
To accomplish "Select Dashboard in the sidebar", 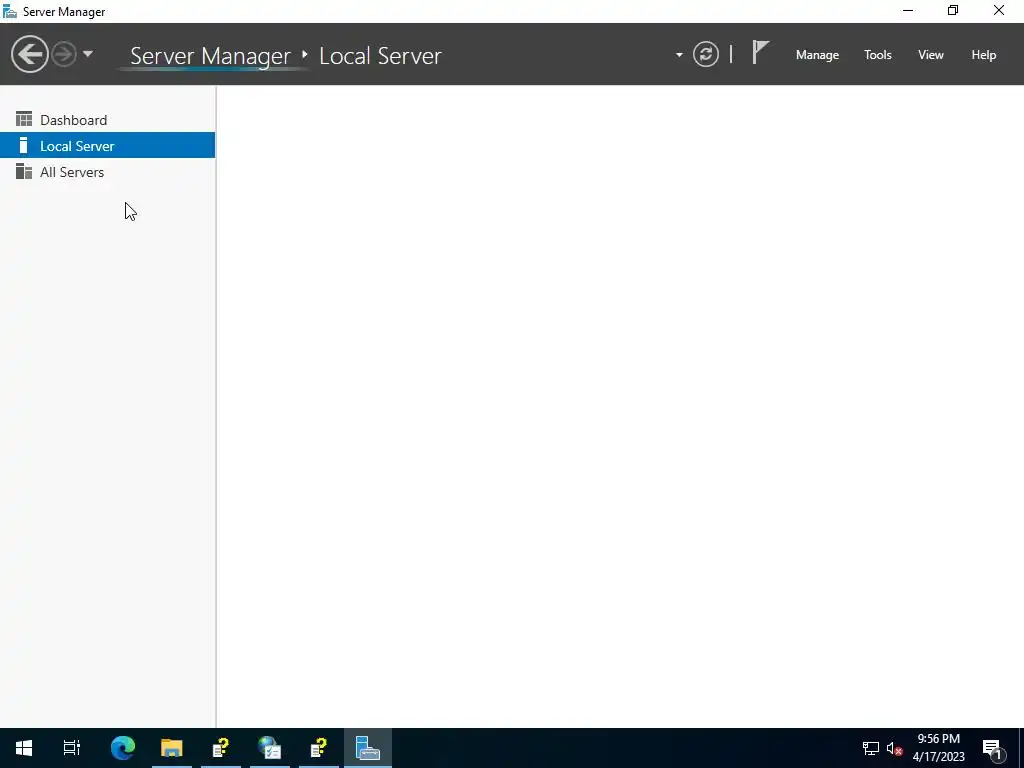I will [108, 120].
